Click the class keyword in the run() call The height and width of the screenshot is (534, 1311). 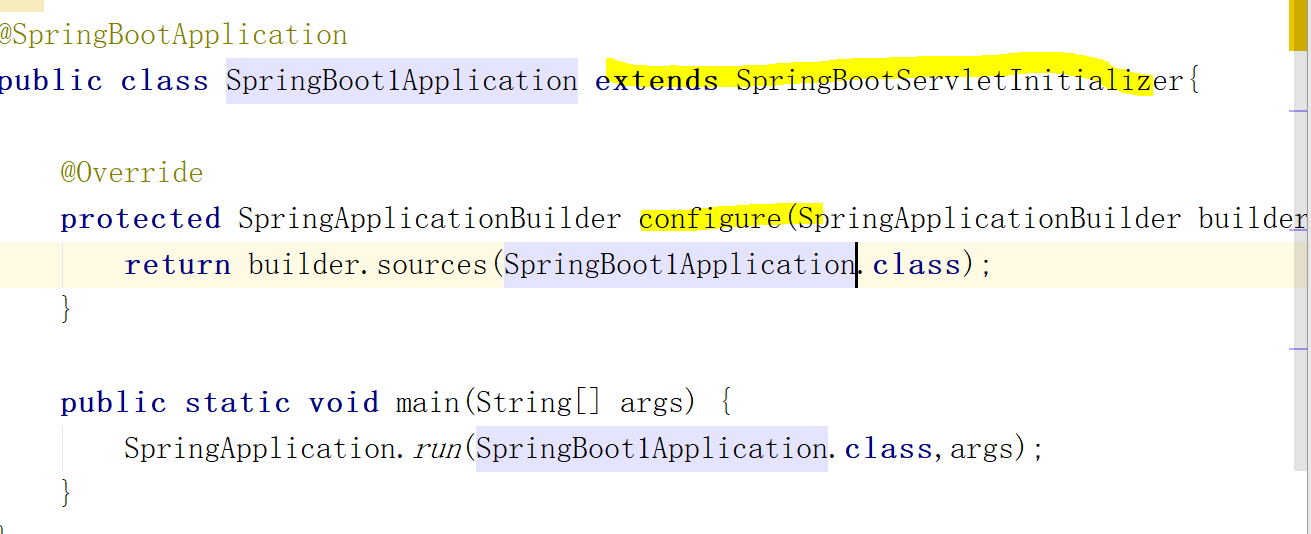(x=888, y=449)
